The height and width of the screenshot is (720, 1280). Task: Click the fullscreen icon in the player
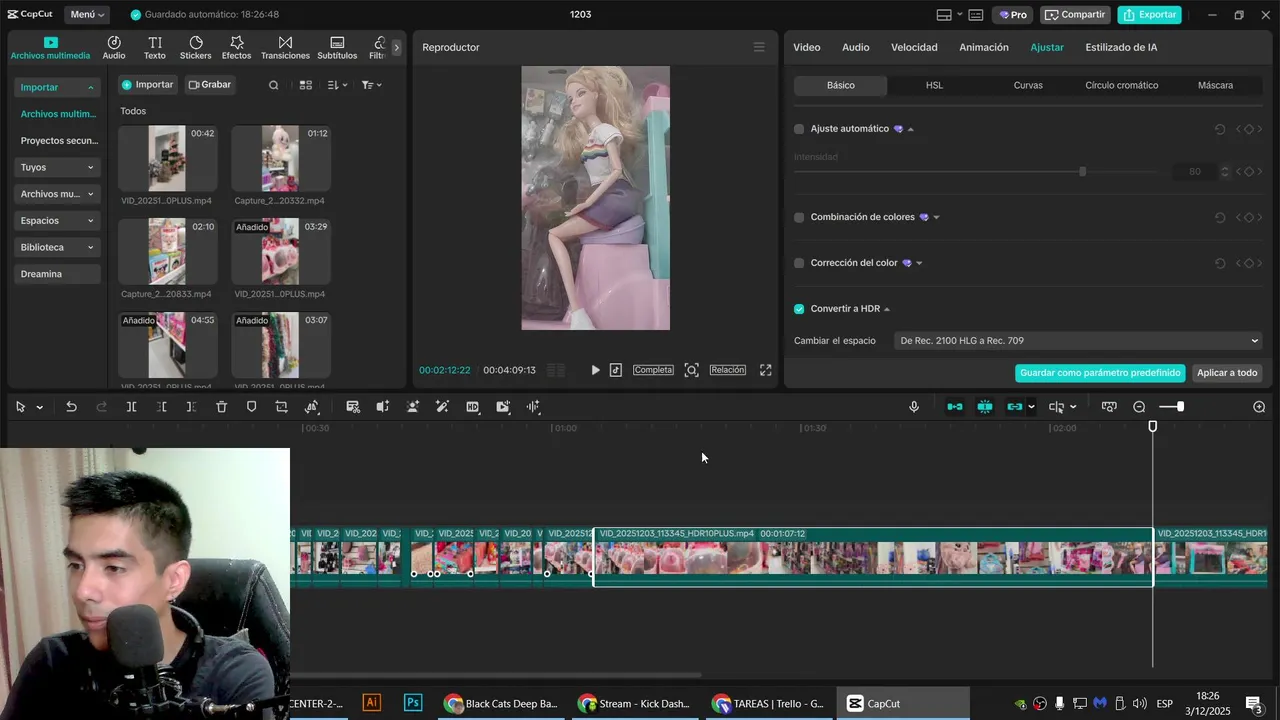(766, 370)
